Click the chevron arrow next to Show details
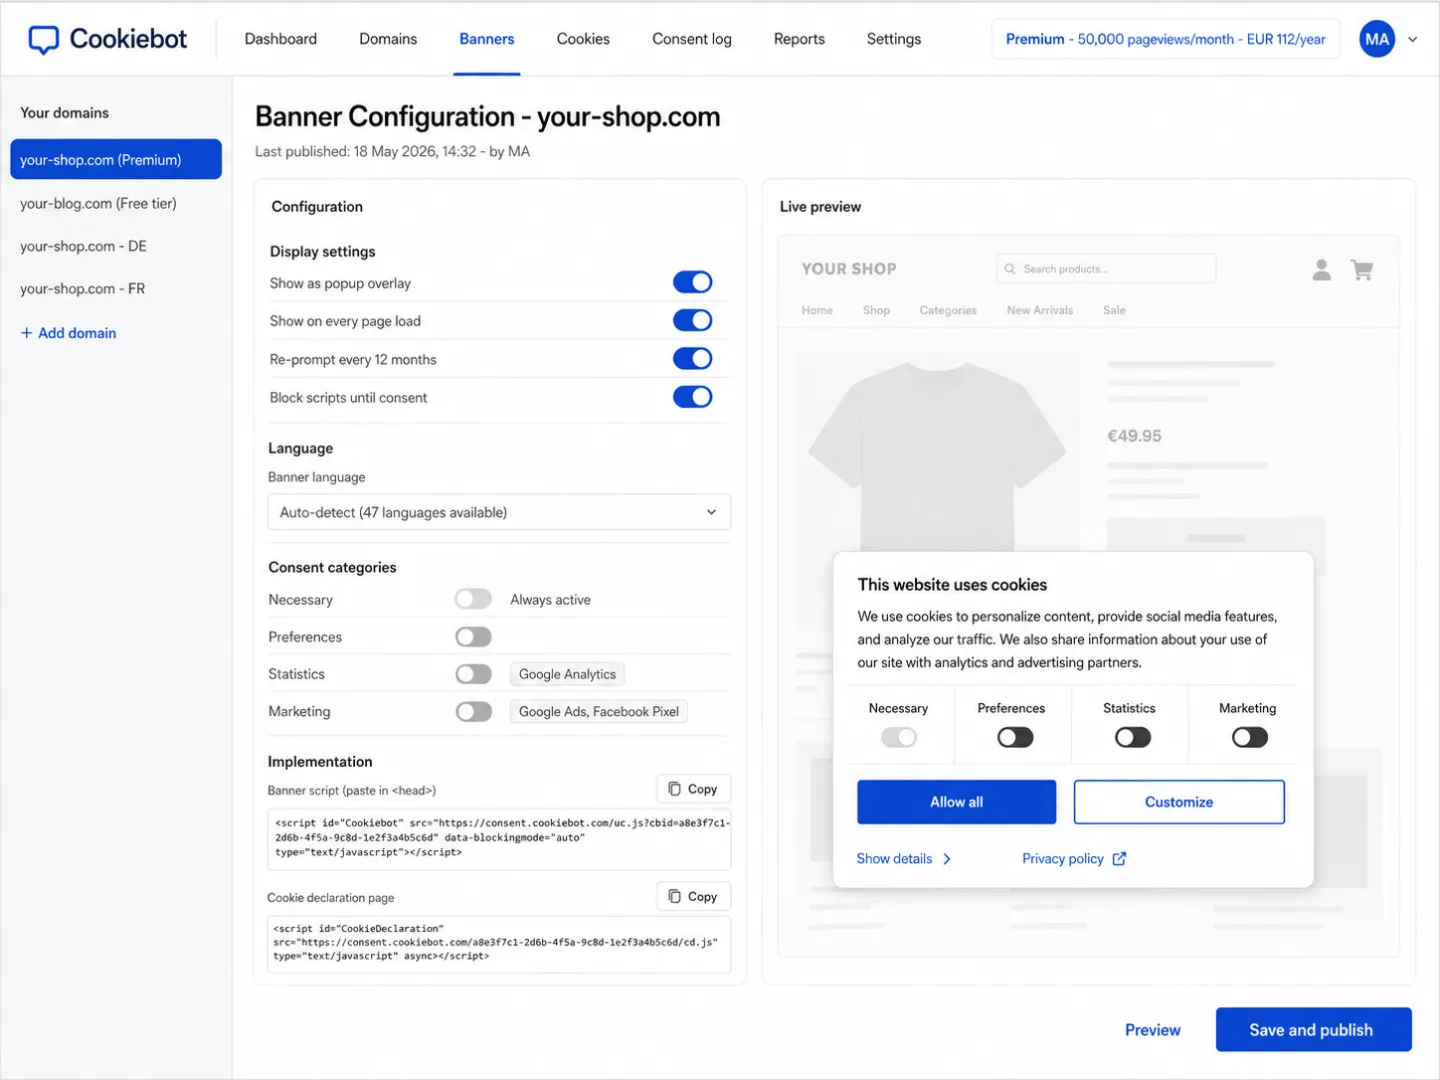 pos(946,859)
